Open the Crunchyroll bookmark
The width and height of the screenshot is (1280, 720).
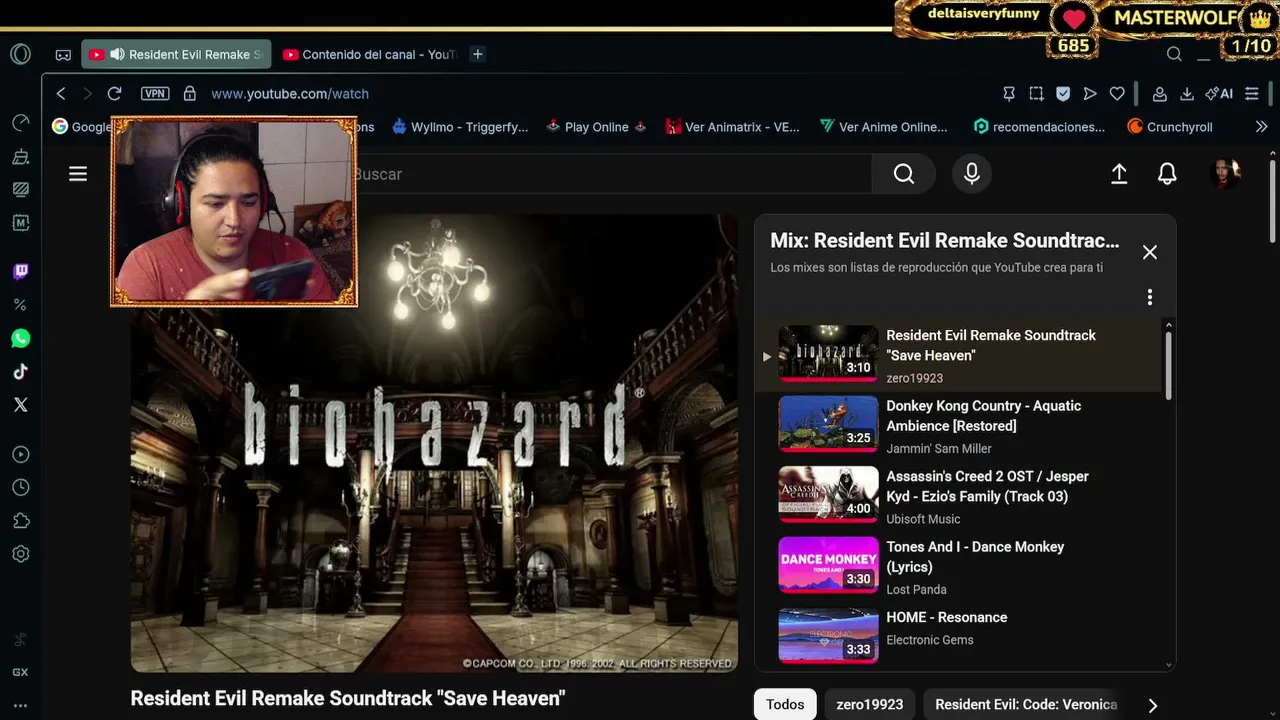tap(1170, 127)
